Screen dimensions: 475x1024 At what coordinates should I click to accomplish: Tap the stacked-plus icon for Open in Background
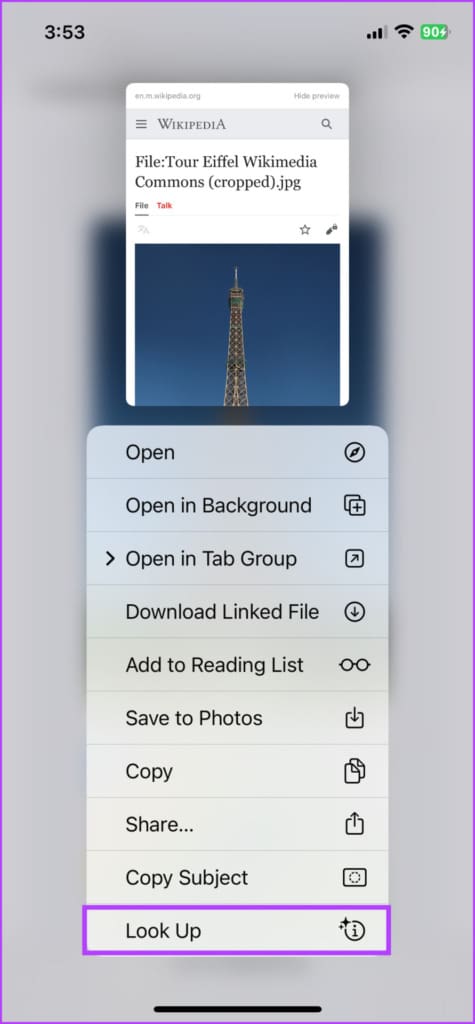pos(354,505)
